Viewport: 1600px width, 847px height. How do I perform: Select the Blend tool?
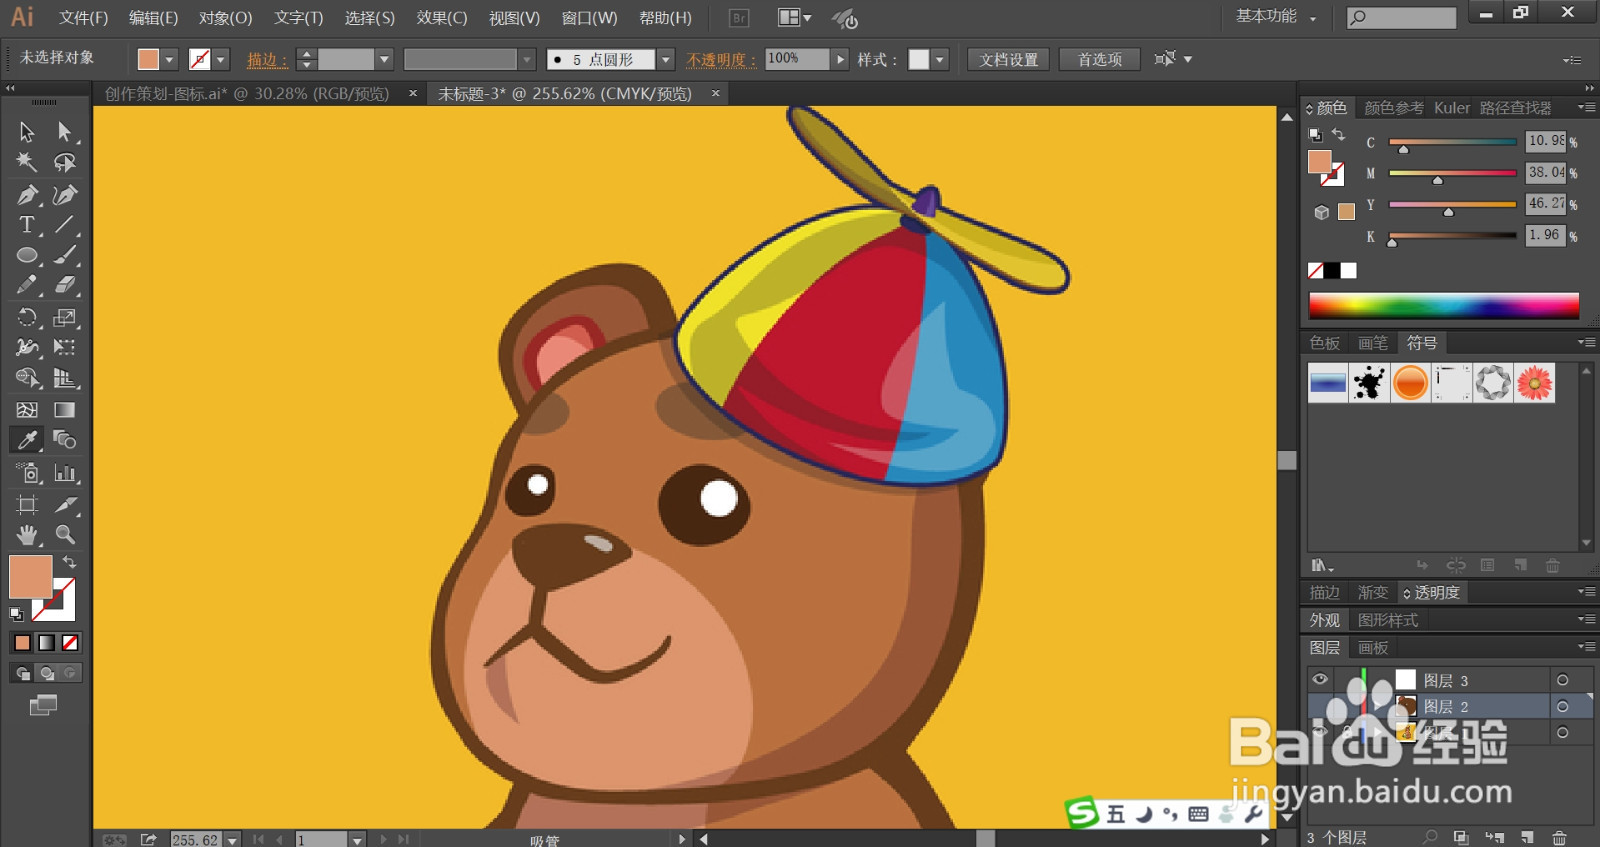[65, 440]
